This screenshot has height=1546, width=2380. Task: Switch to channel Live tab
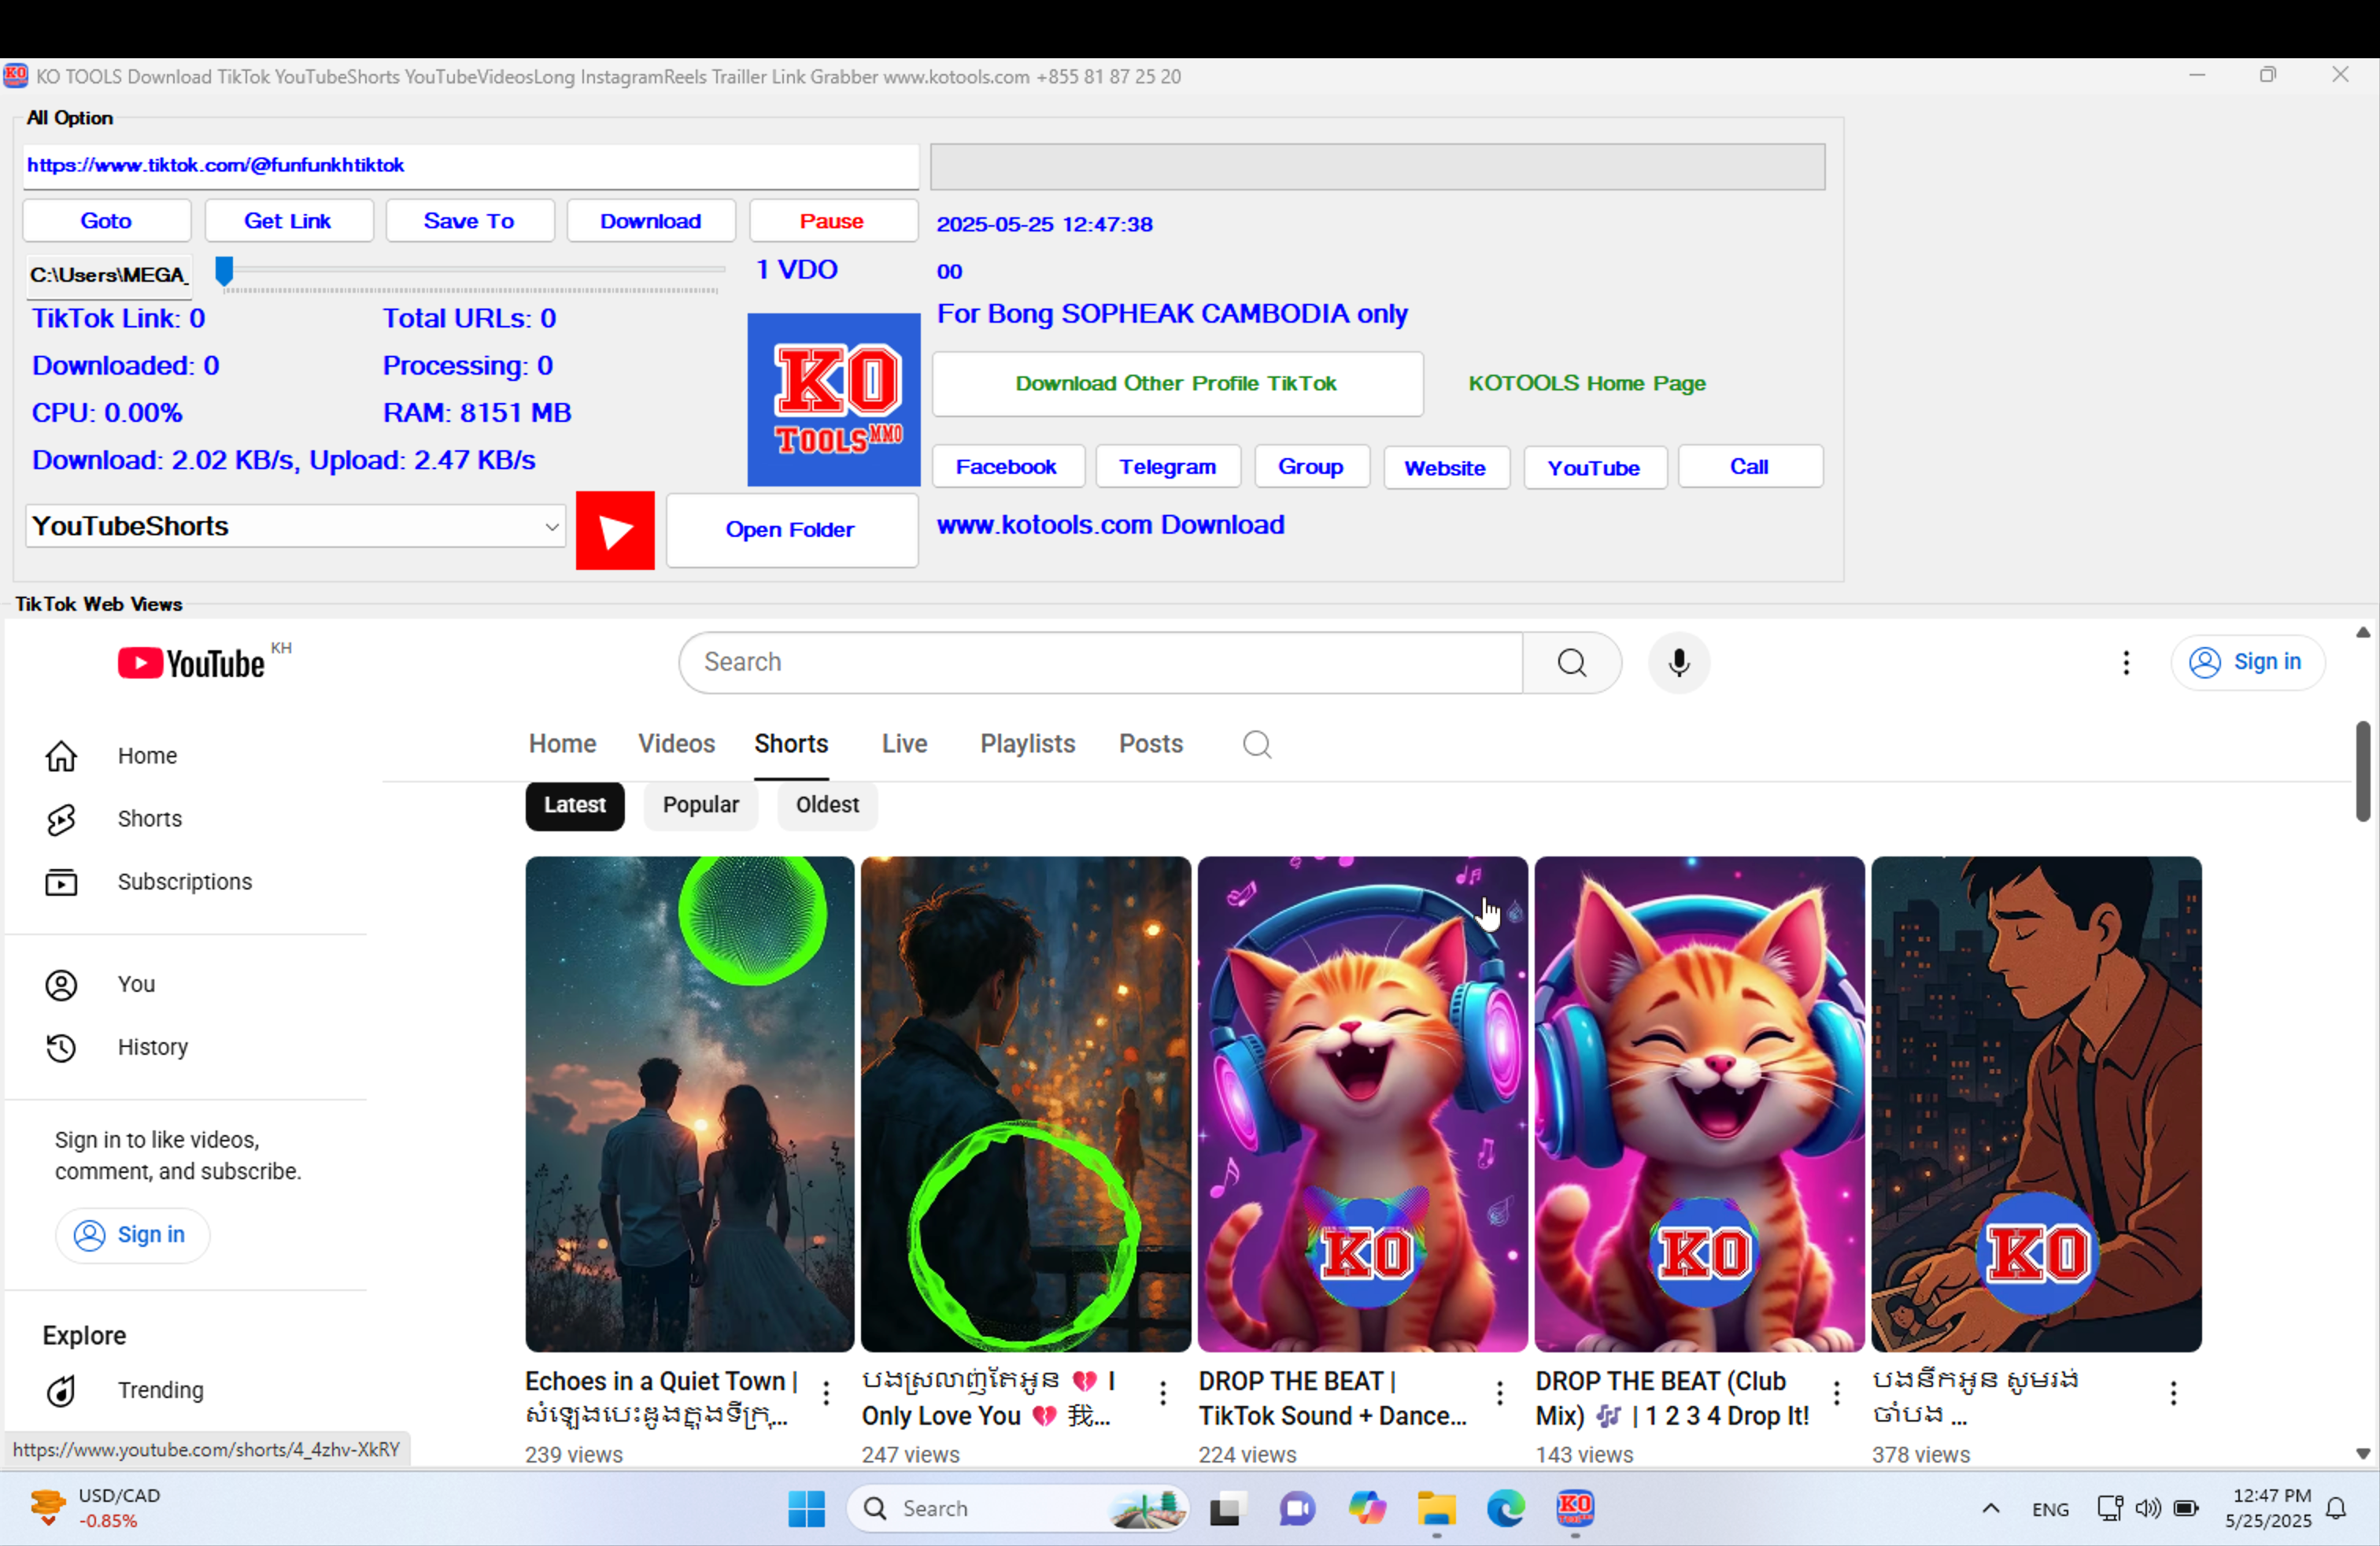[x=904, y=744]
